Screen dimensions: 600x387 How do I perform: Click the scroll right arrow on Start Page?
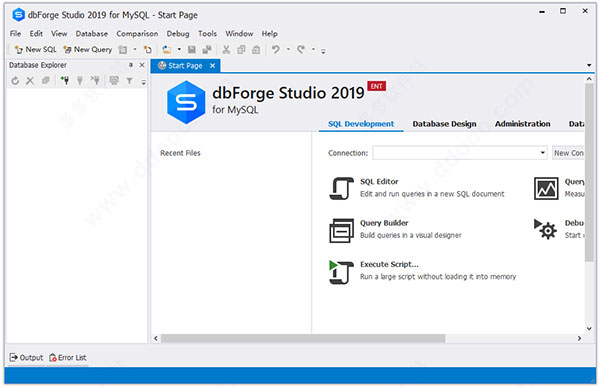(x=579, y=338)
